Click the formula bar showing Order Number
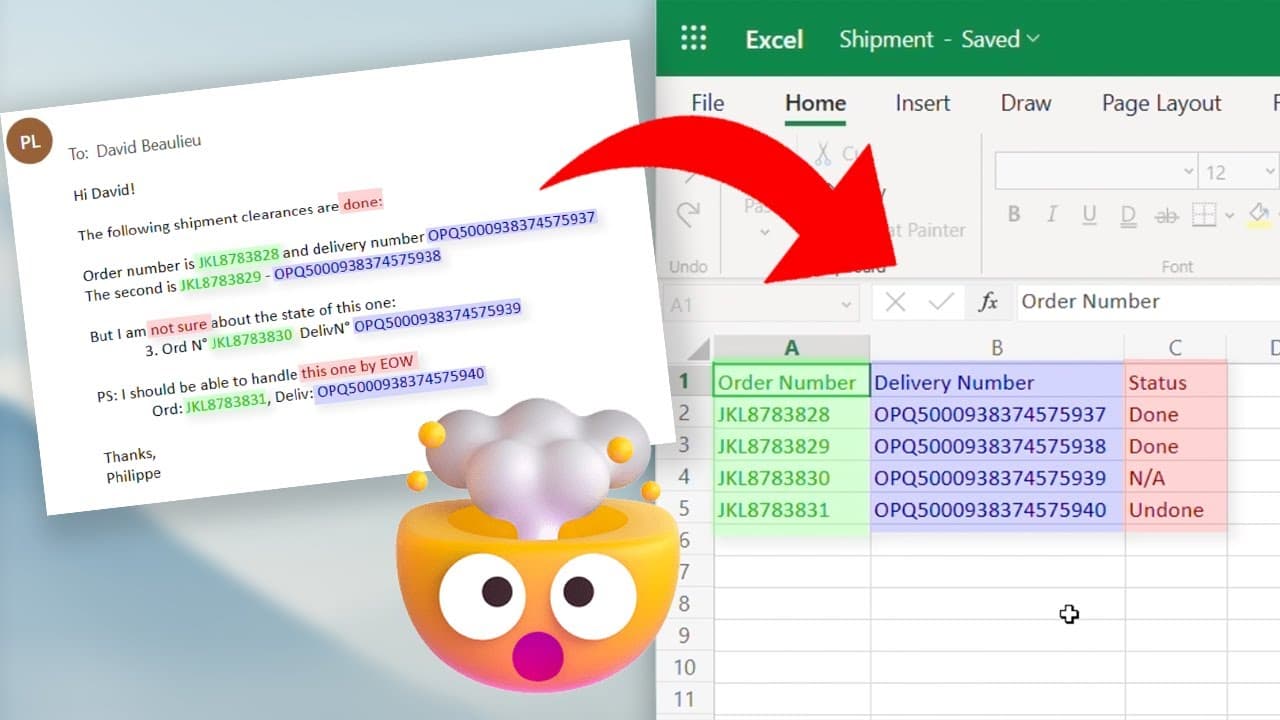Image resolution: width=1280 pixels, height=720 pixels. [x=1148, y=302]
